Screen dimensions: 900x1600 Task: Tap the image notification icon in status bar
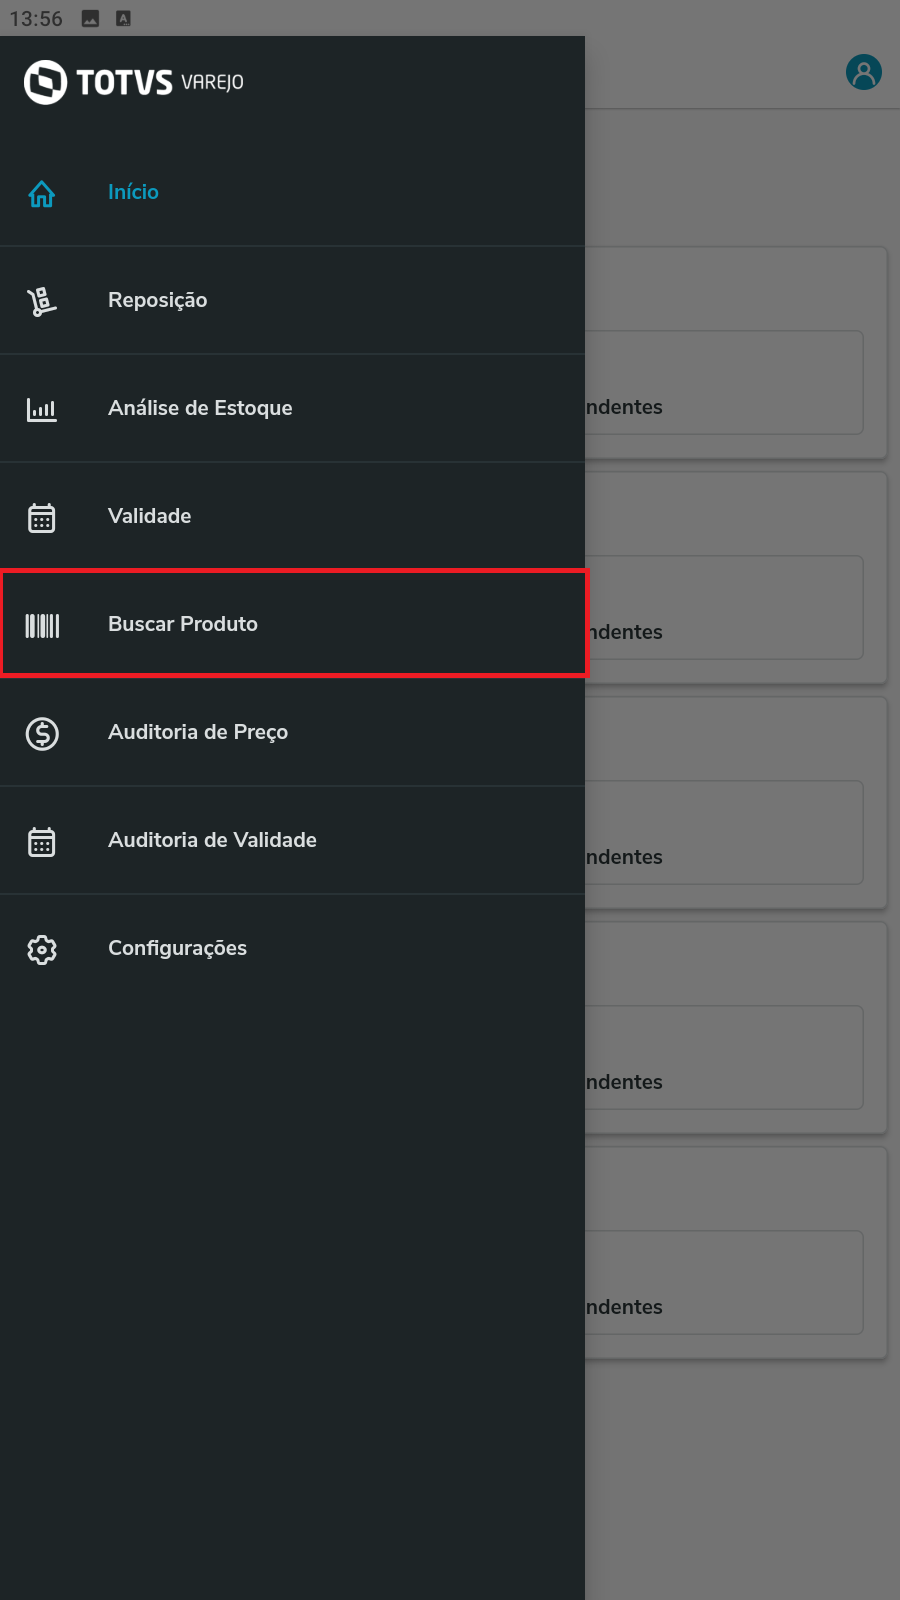90,19
